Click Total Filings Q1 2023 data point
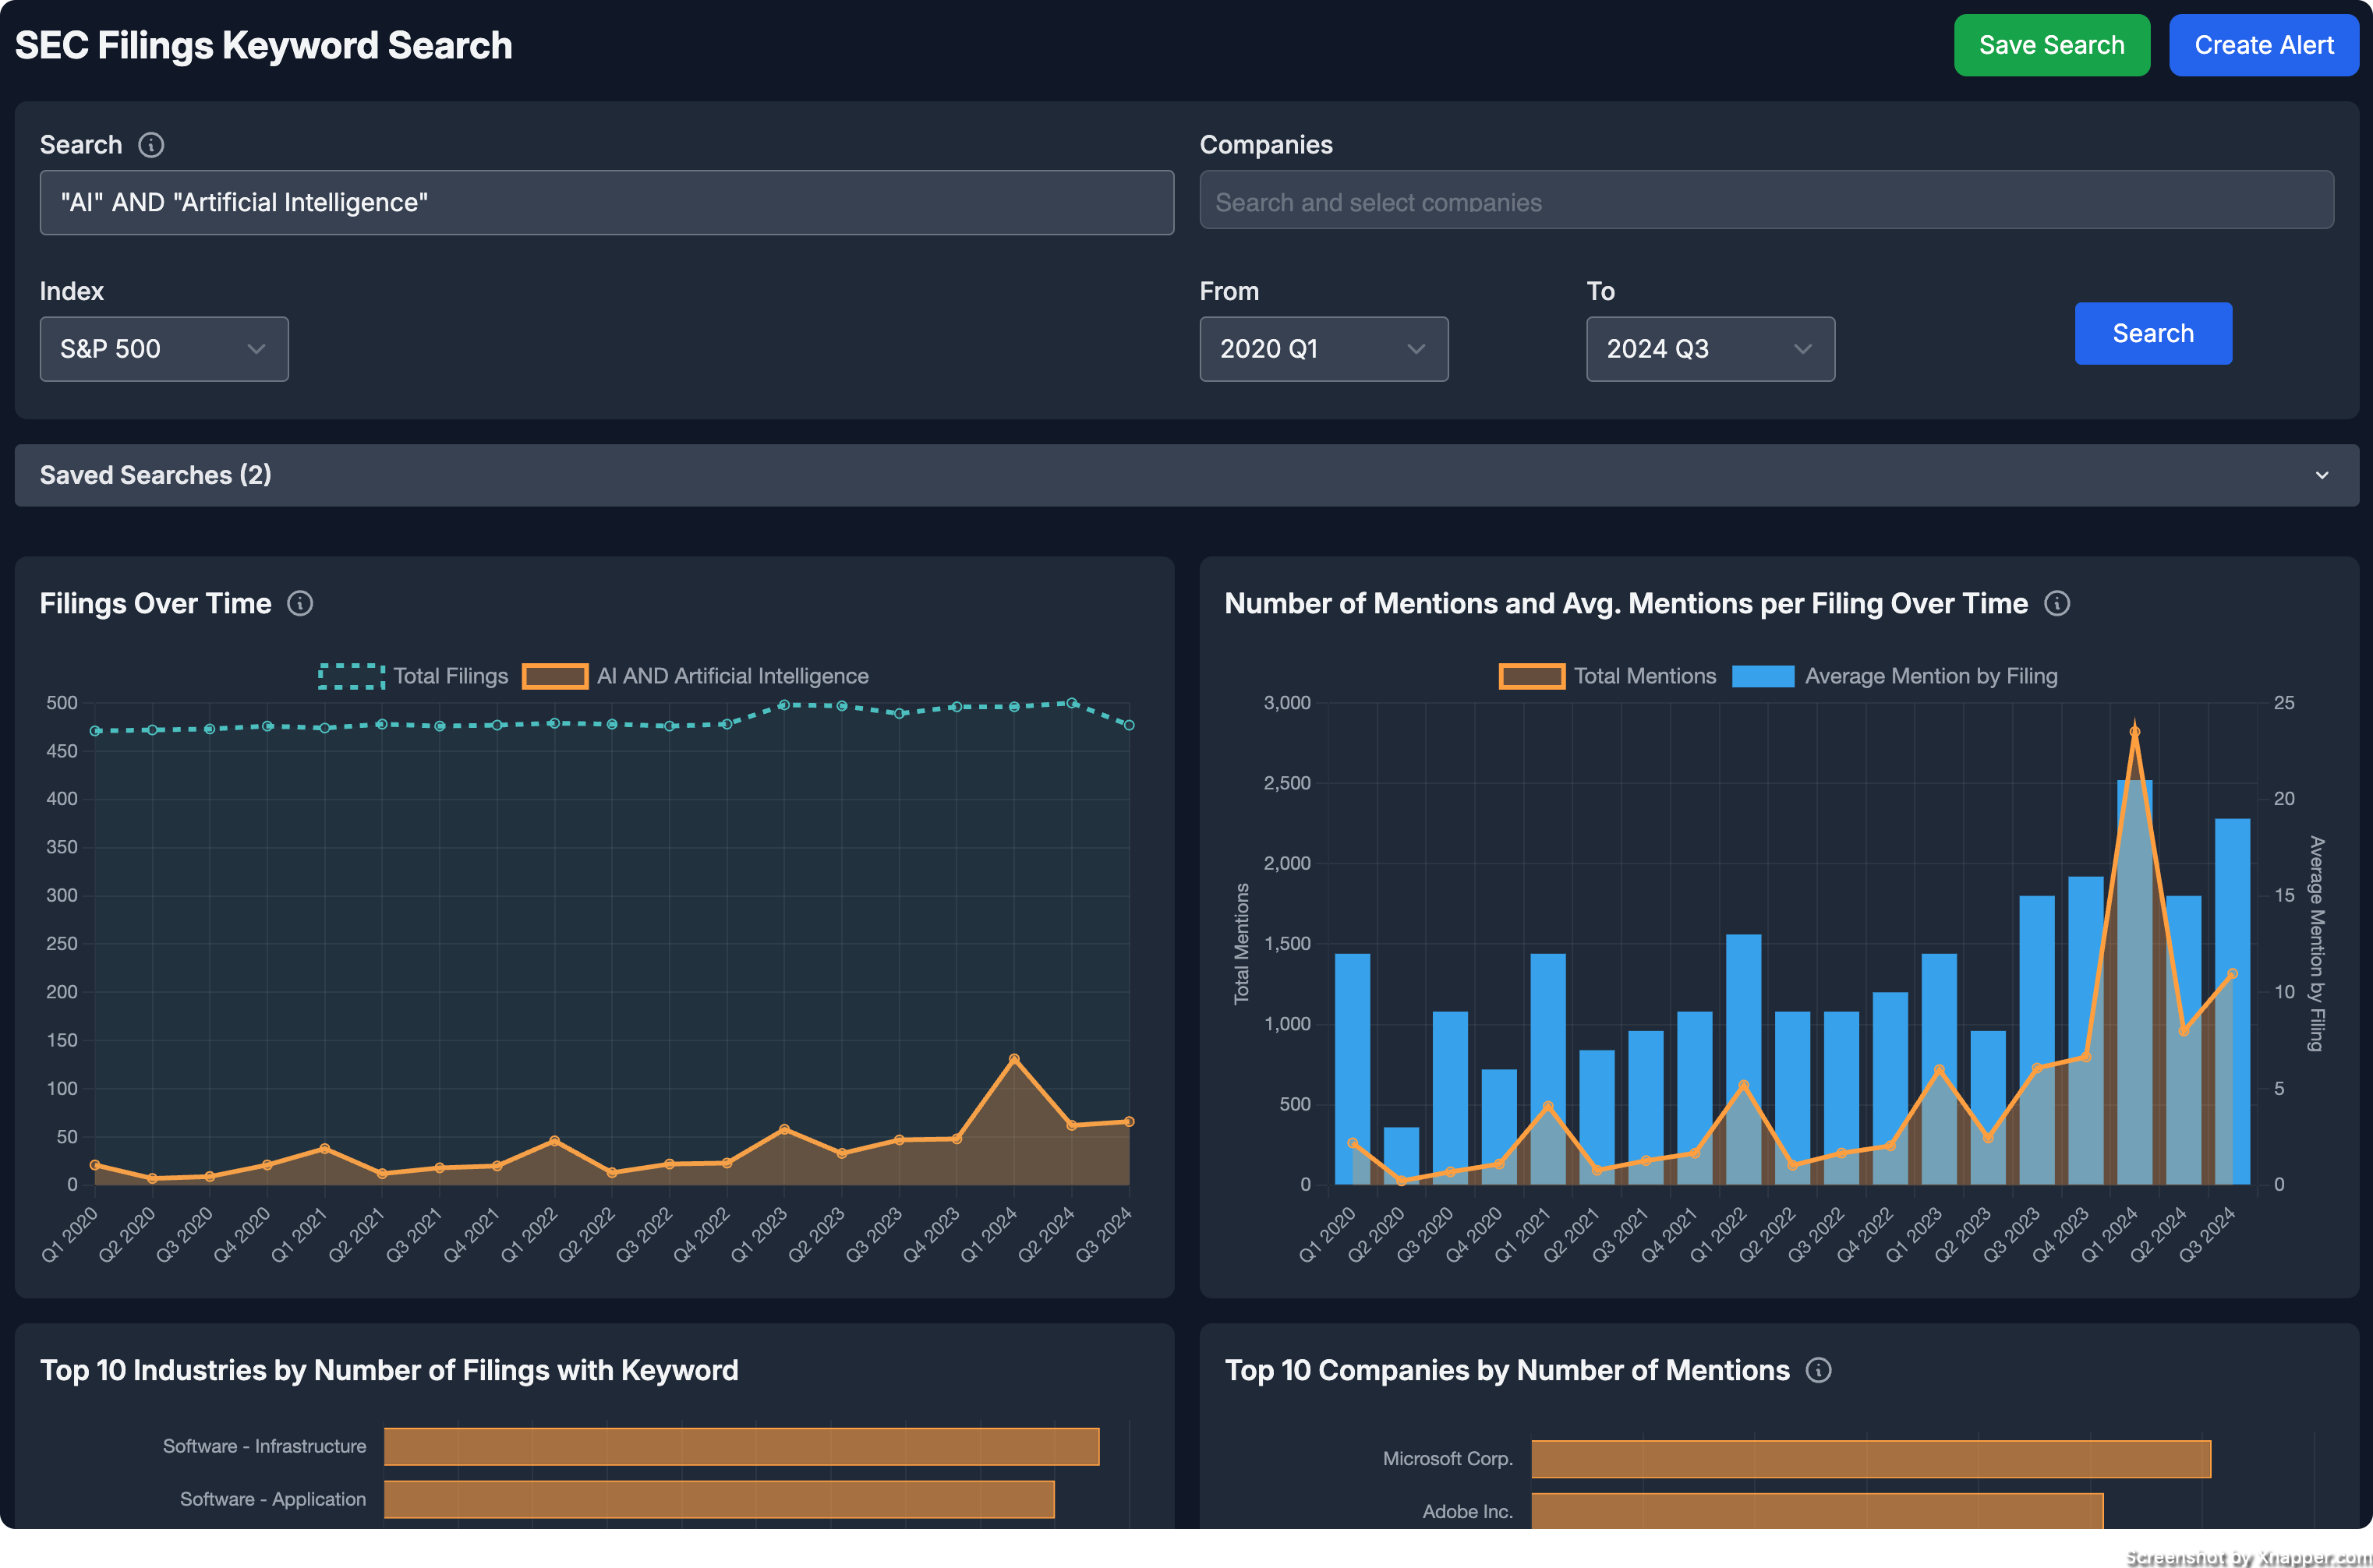The image size is (2373, 1568). [x=784, y=705]
